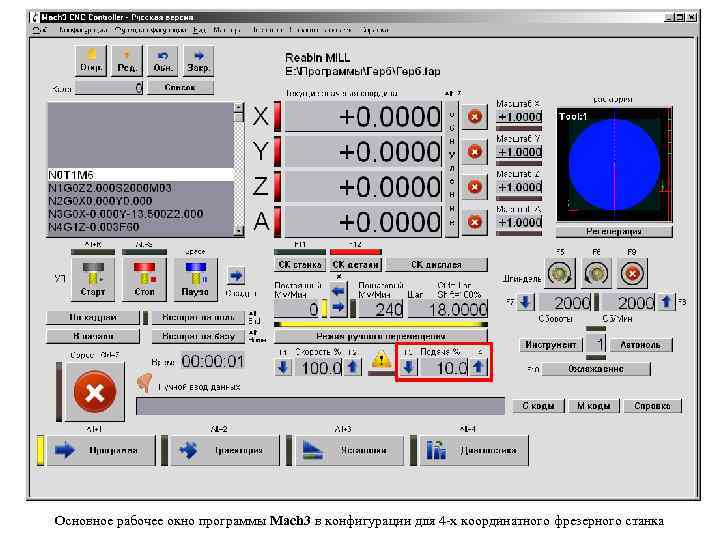Click the СК дисплея button
Viewport: 720px width, 540px height.
click(x=437, y=264)
